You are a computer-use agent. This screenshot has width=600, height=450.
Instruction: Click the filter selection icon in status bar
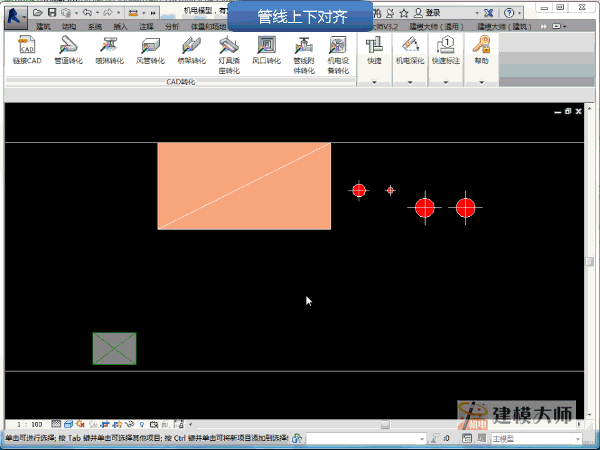tap(436, 438)
